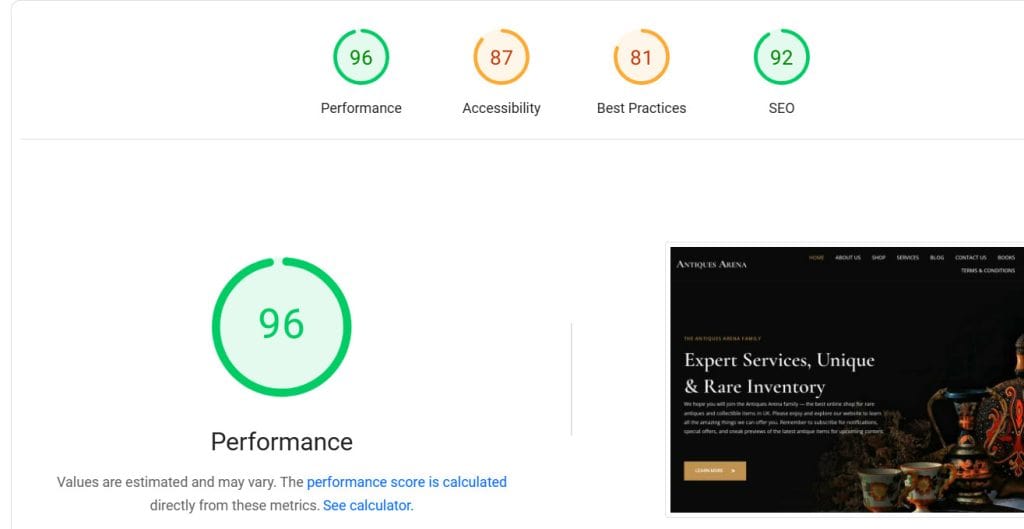Viewport: 1024px width, 529px height.
Task: Select the Best Practices category label
Action: click(641, 108)
